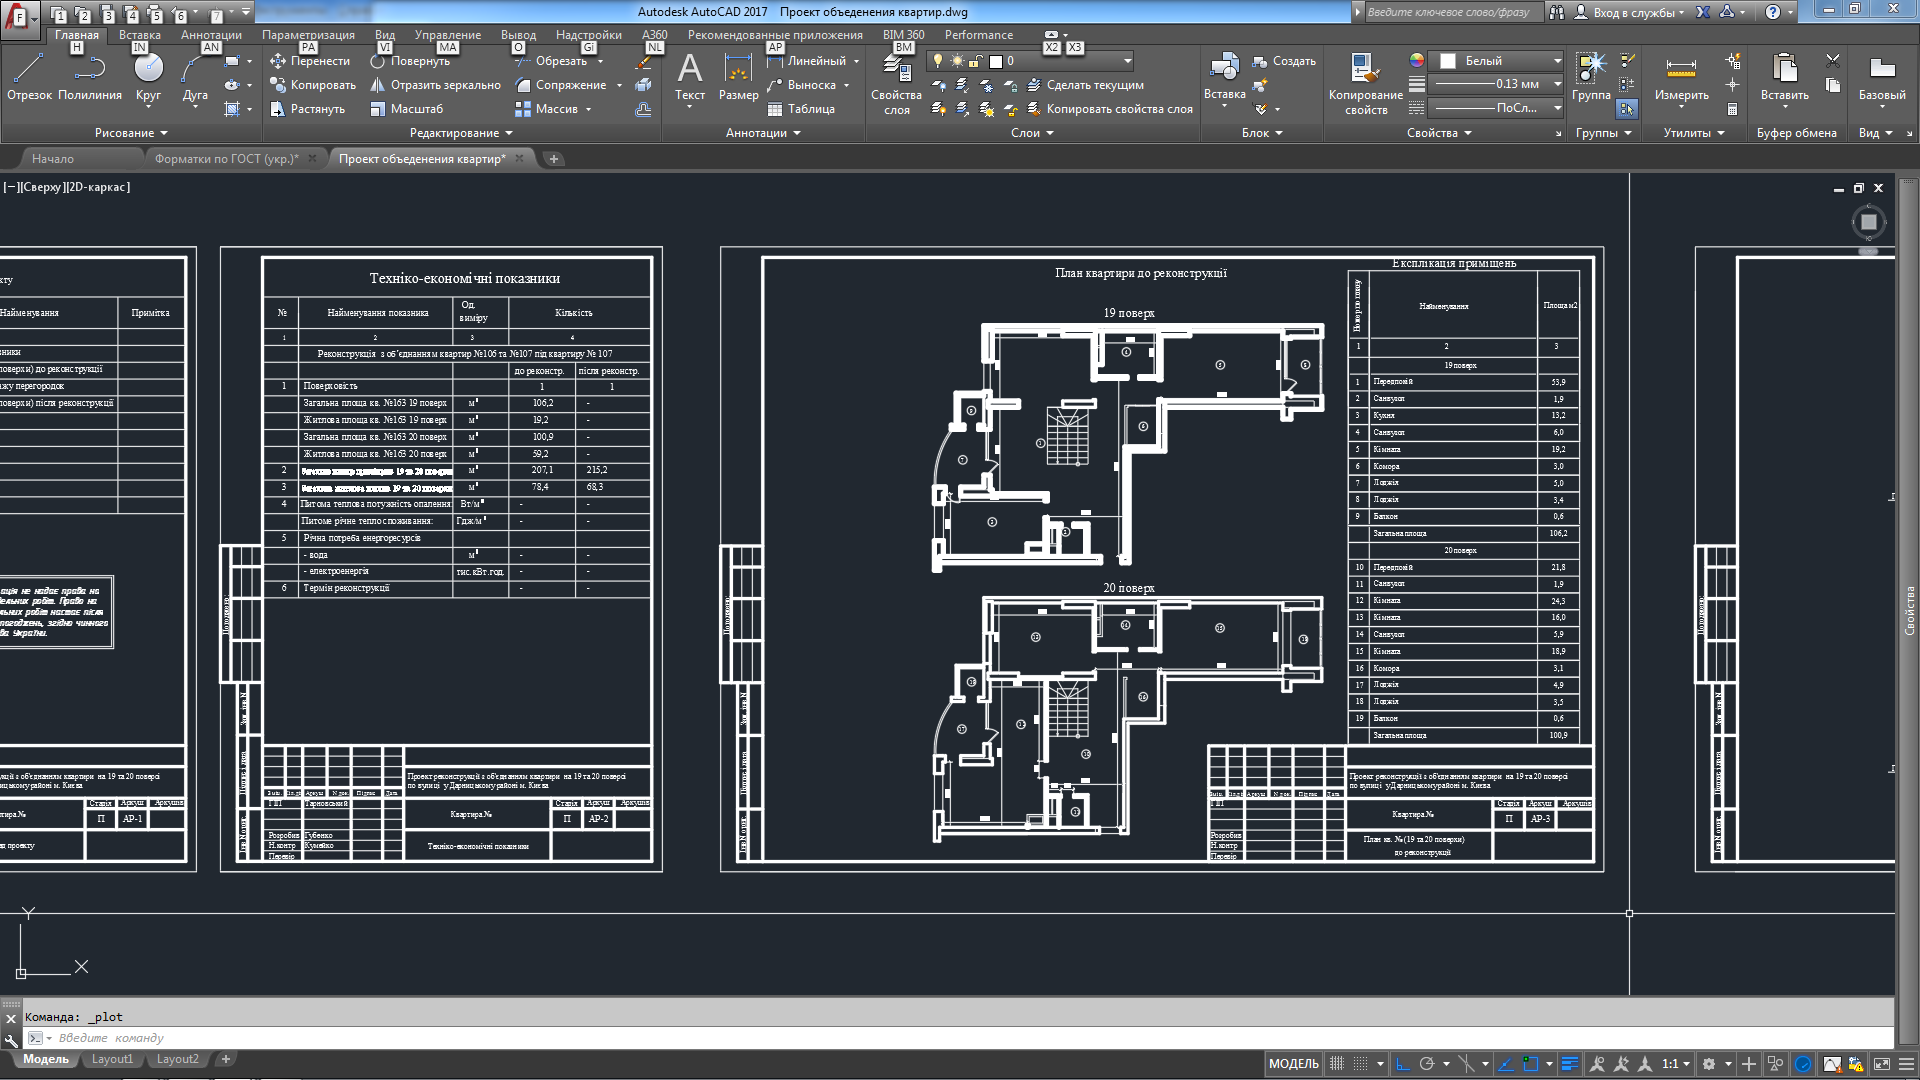This screenshot has width=1920, height=1080.
Task: Click the Растянуть stretch tool
Action: pyautogui.click(x=308, y=109)
